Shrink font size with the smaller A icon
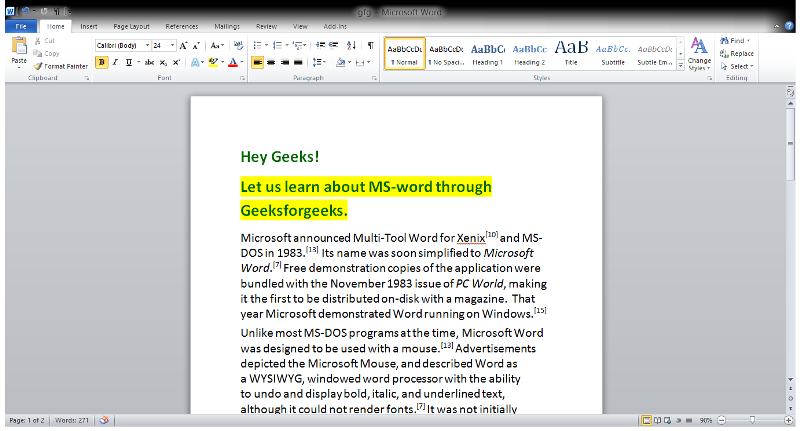 (196, 45)
